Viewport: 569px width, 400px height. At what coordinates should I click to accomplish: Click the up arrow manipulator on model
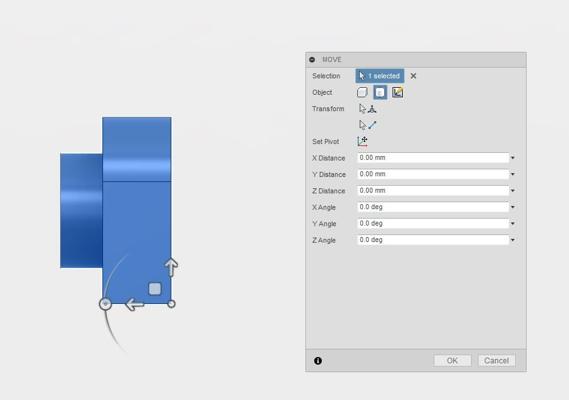pos(171,267)
